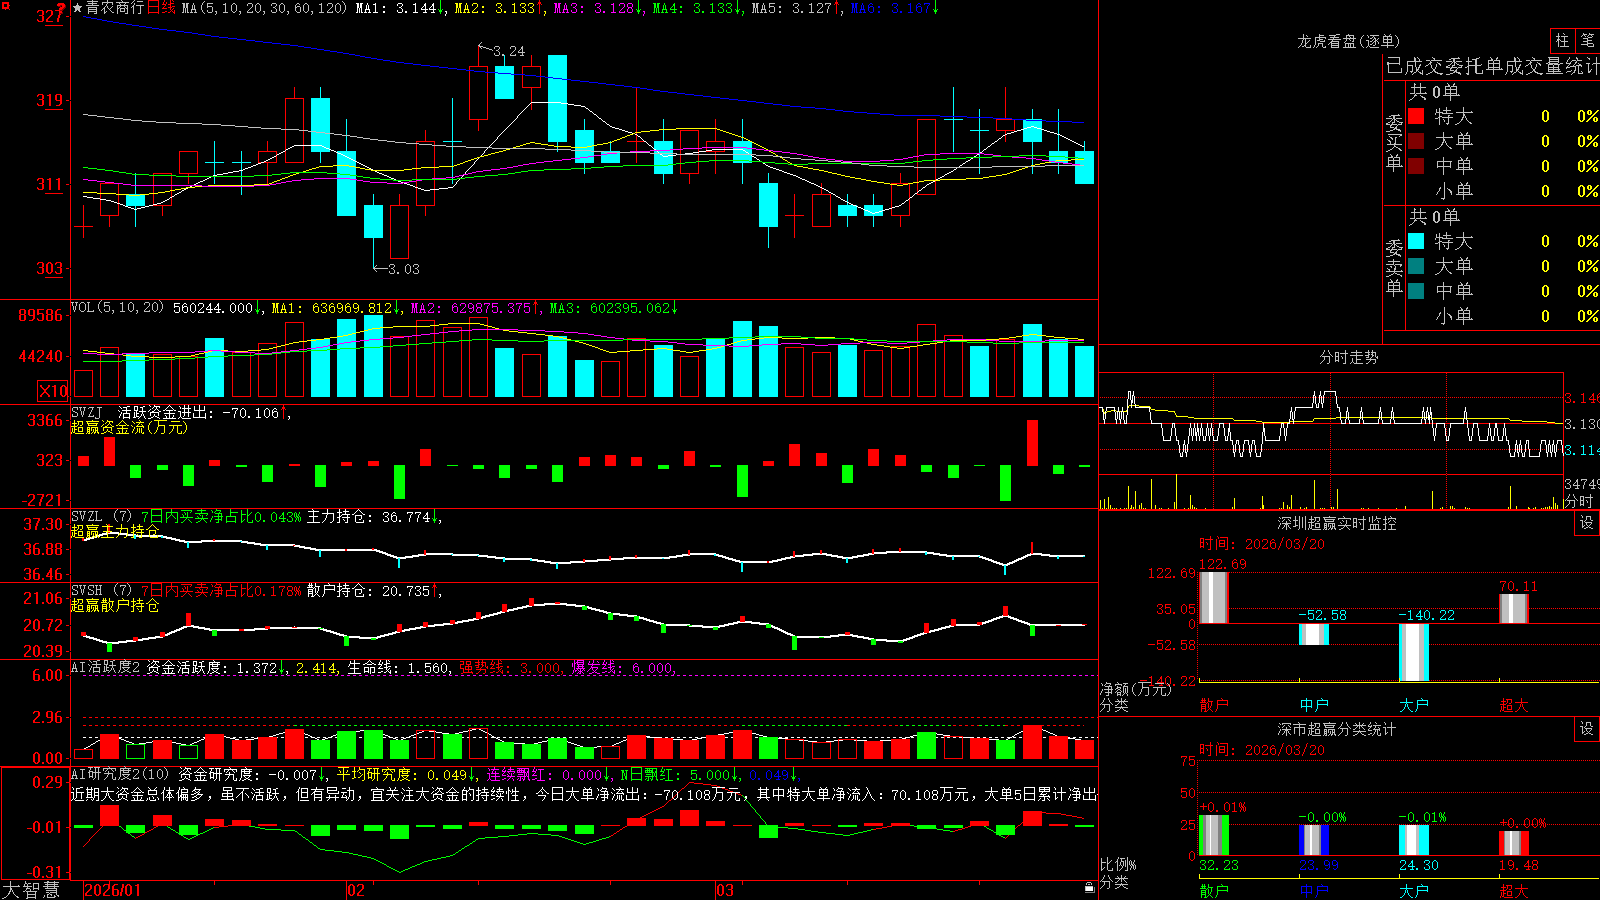Click the 超赢资金流(万元) label

tap(129, 428)
